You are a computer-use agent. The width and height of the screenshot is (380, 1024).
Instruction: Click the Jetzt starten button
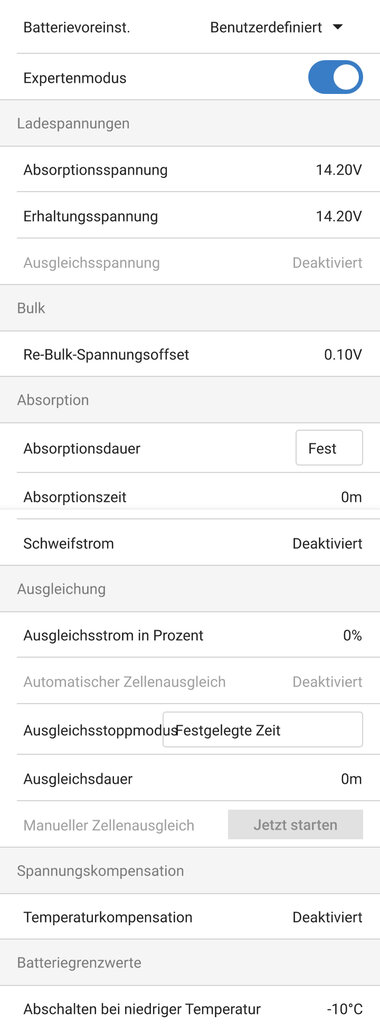pos(295,824)
